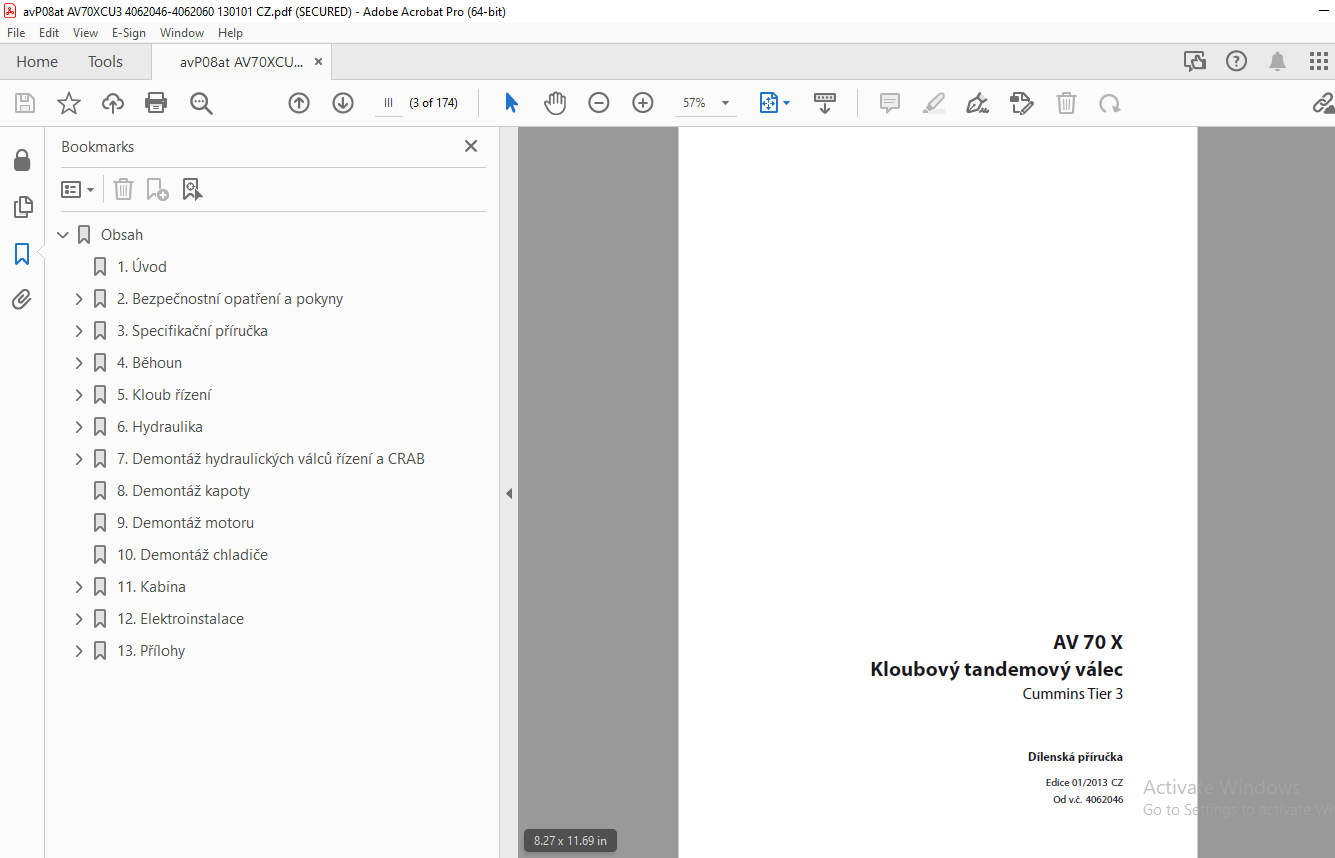
Task: Expand the 13. Přílohy bookmark
Action: pos(79,651)
